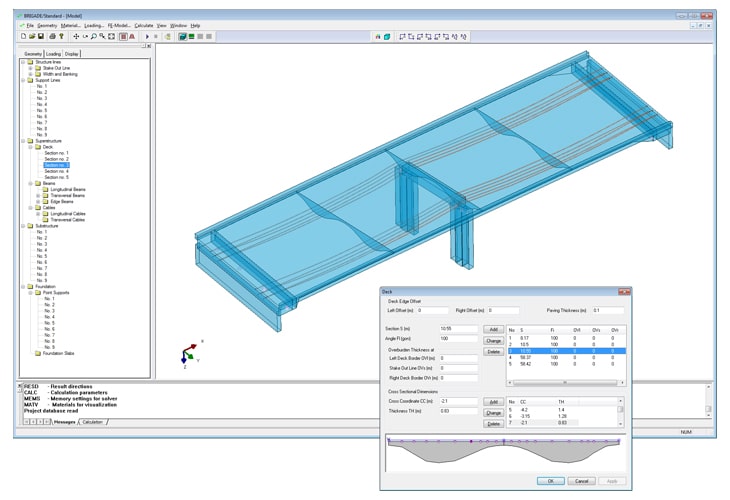Click the New file icon in toolbar
Image resolution: width=730 pixels, height=500 pixels.
(x=22, y=37)
